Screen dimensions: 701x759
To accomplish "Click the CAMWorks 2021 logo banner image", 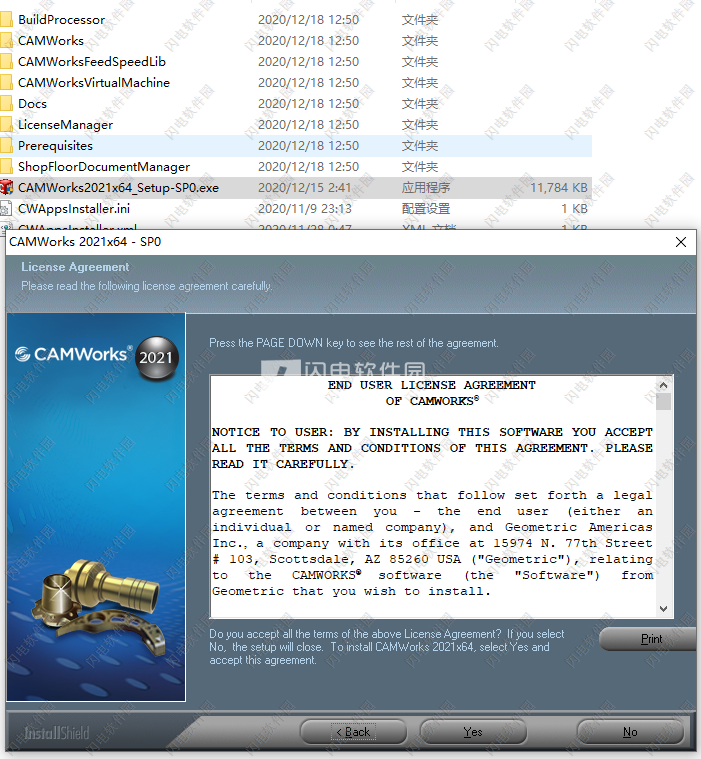I will point(96,507).
